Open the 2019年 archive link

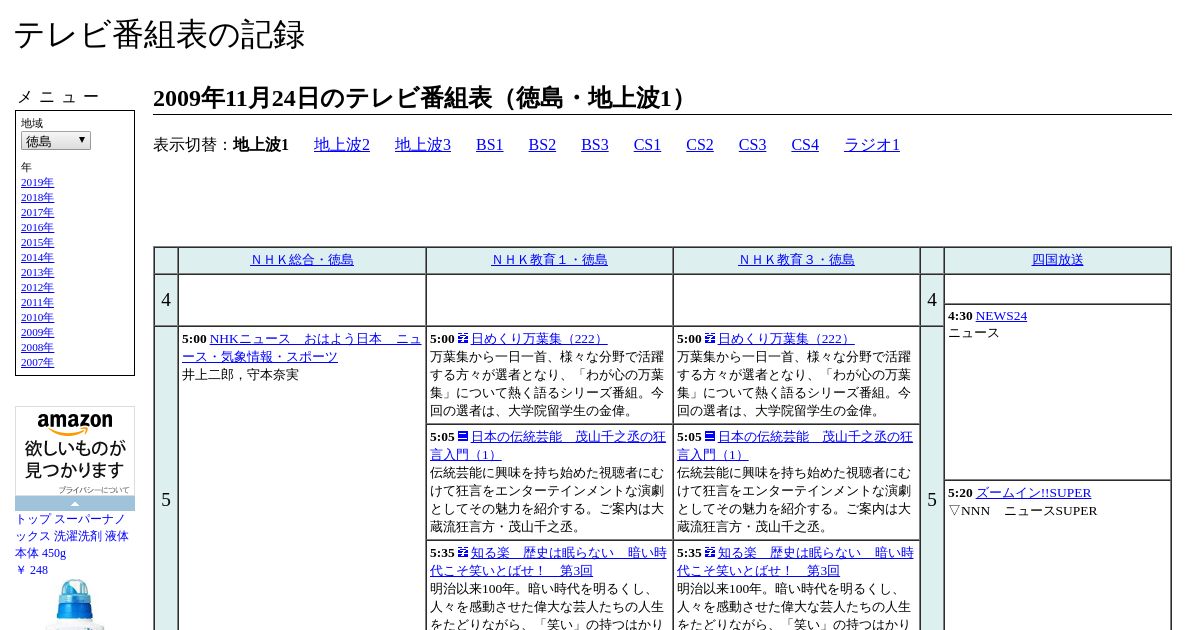37,182
